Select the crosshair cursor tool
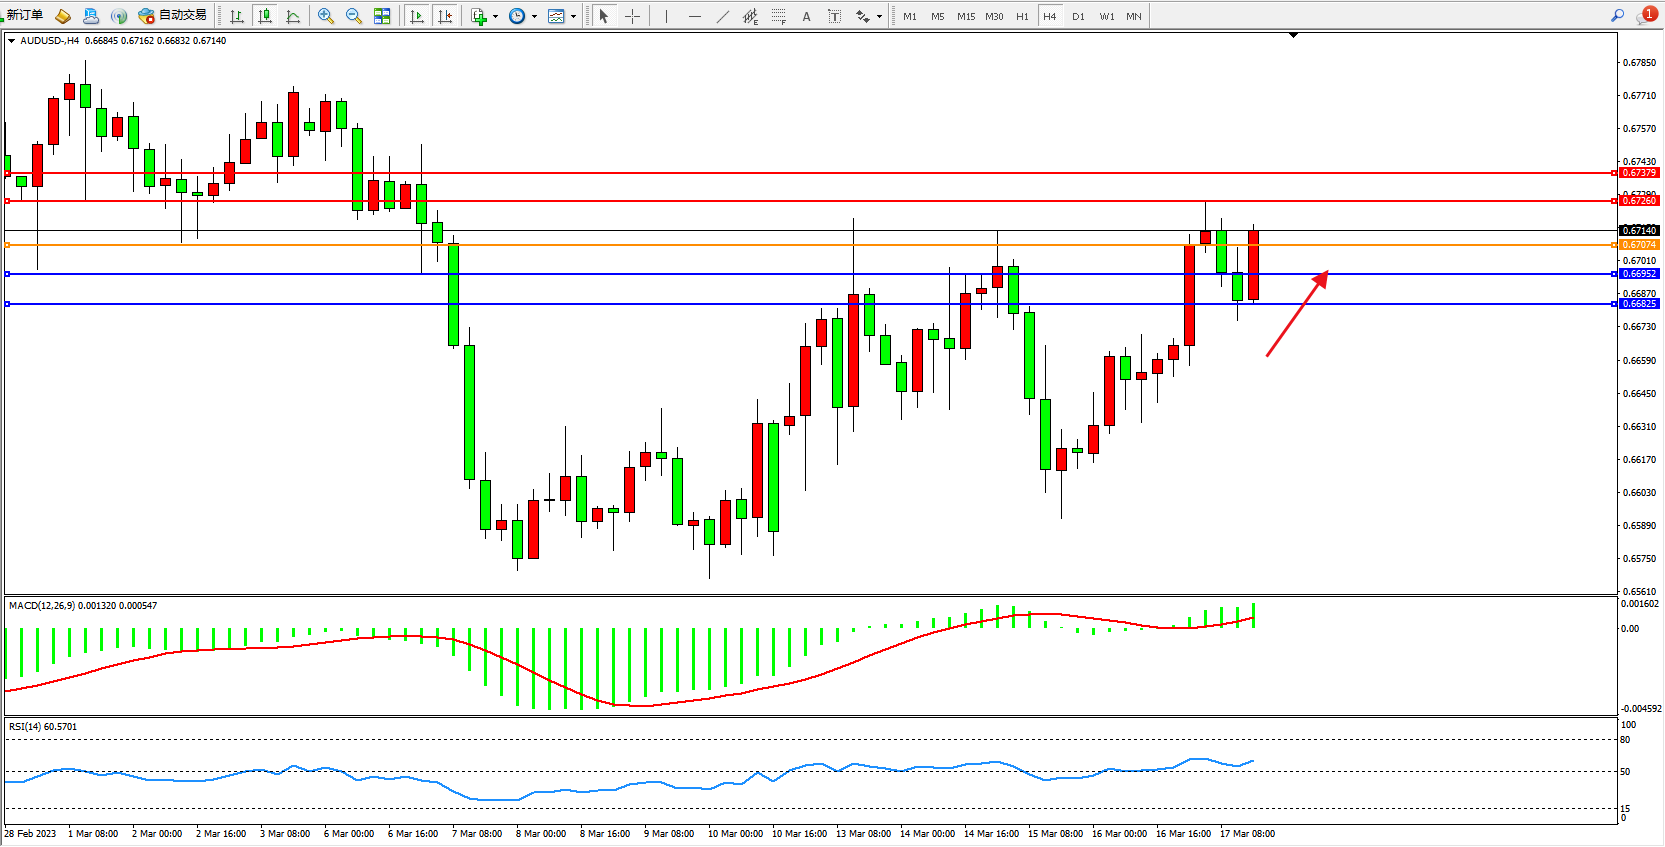 [x=632, y=16]
